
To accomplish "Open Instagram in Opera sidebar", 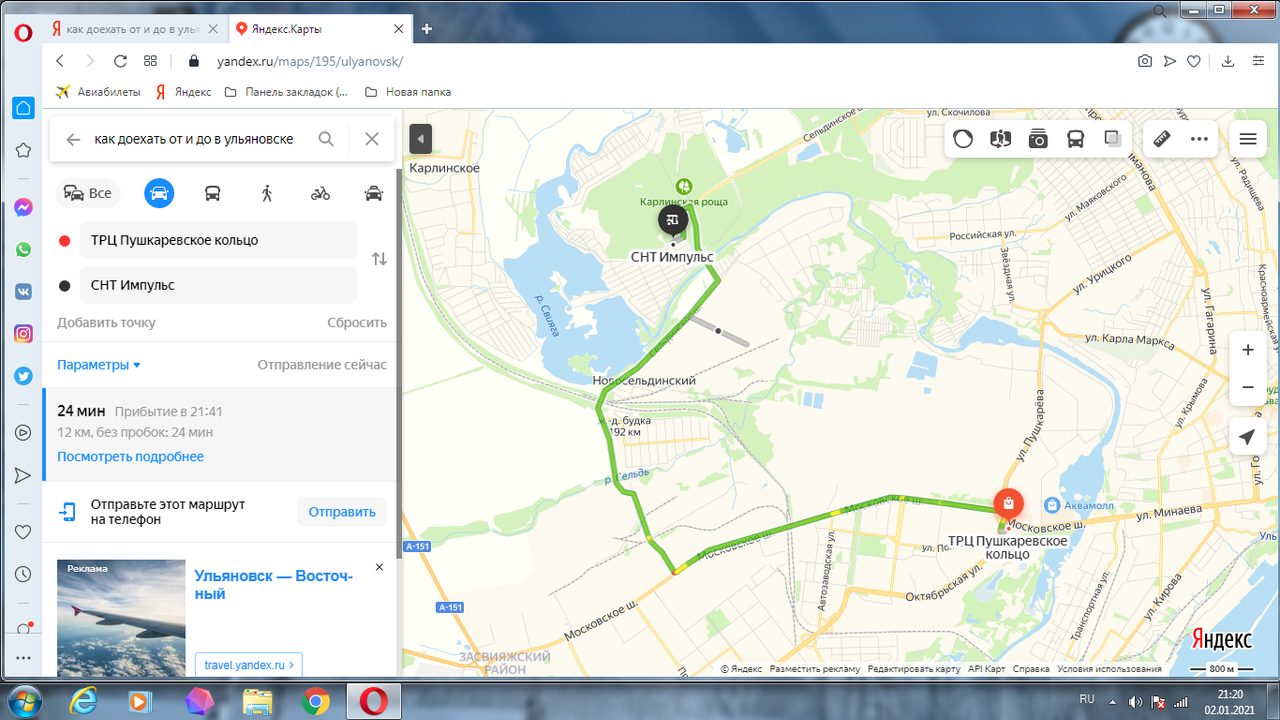I will [x=23, y=334].
